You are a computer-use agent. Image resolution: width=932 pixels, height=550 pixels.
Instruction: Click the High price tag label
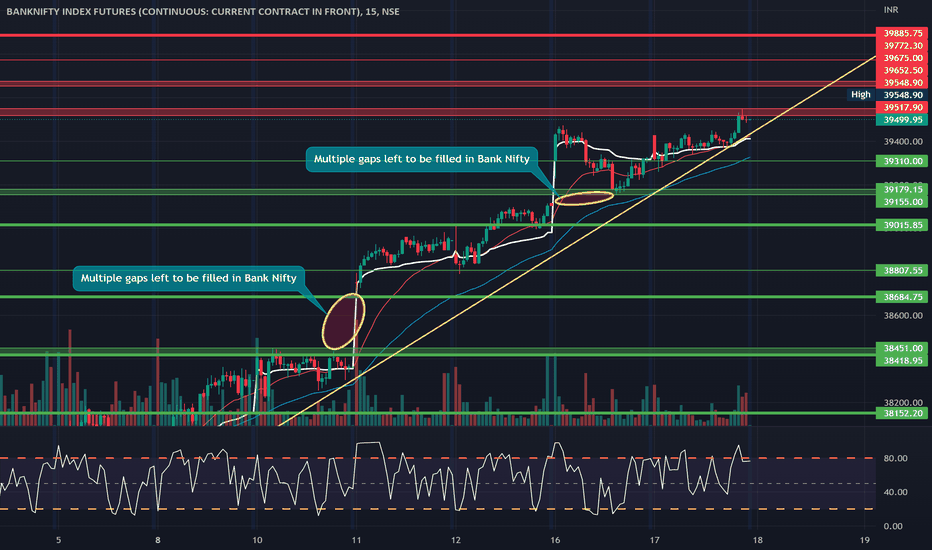coord(860,95)
